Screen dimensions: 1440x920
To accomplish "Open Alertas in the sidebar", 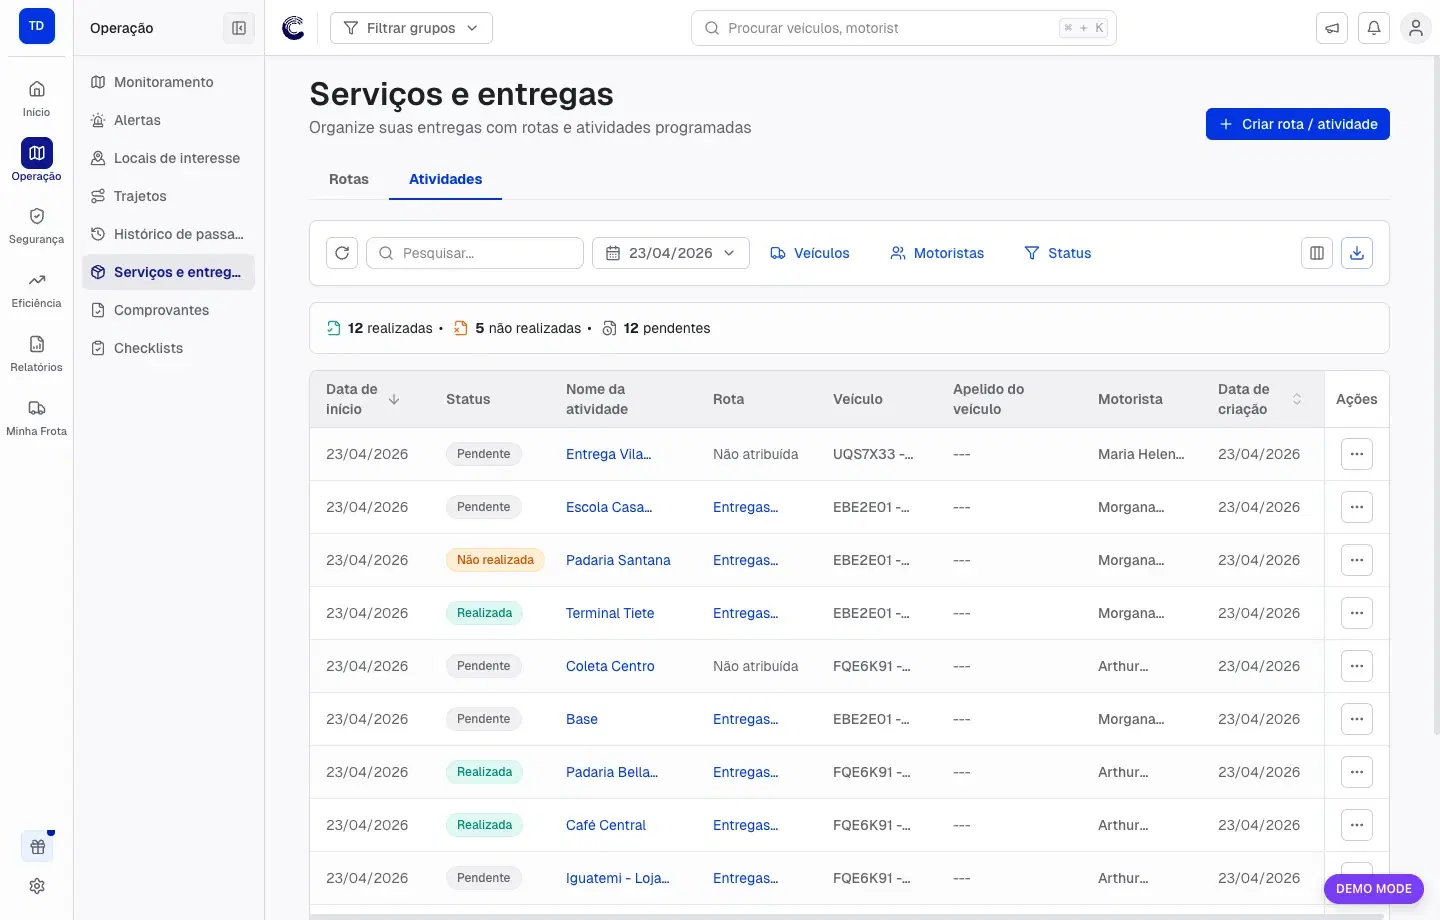I will coord(168,120).
